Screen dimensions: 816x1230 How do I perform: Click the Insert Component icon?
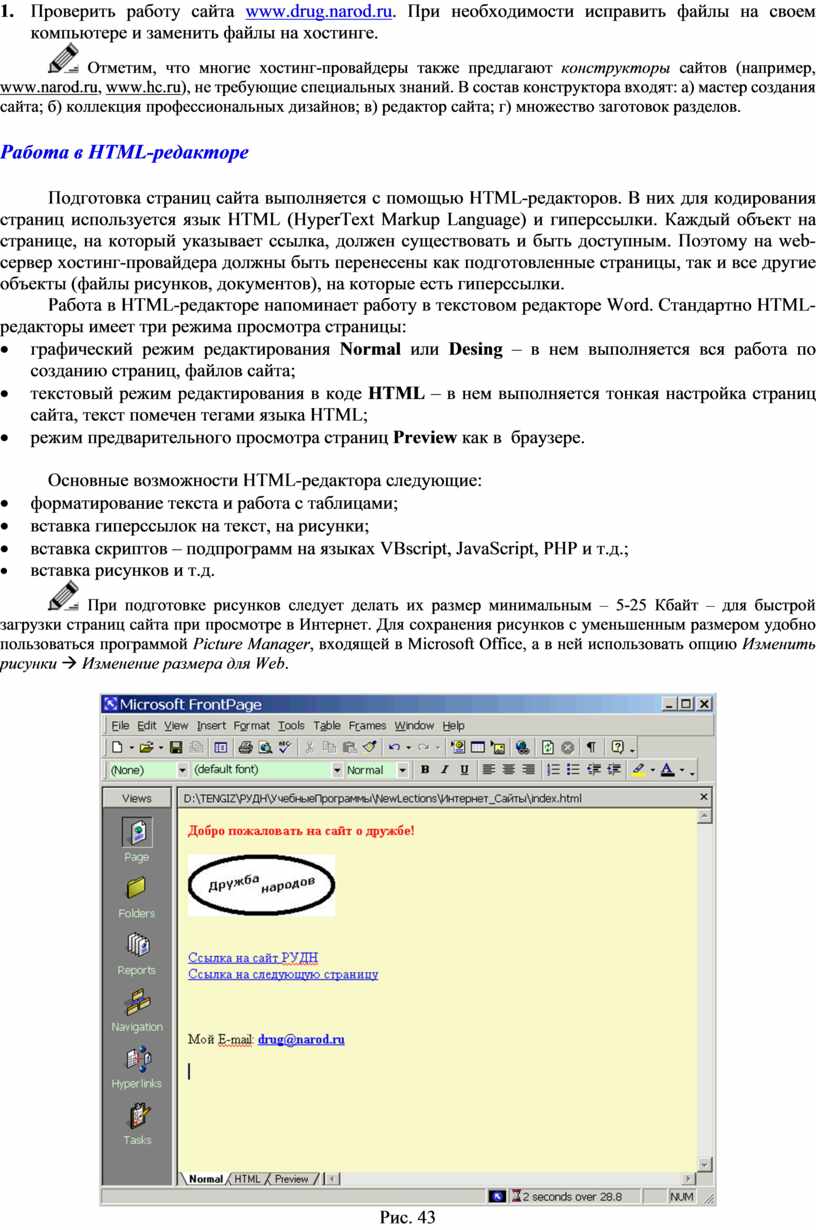458,747
